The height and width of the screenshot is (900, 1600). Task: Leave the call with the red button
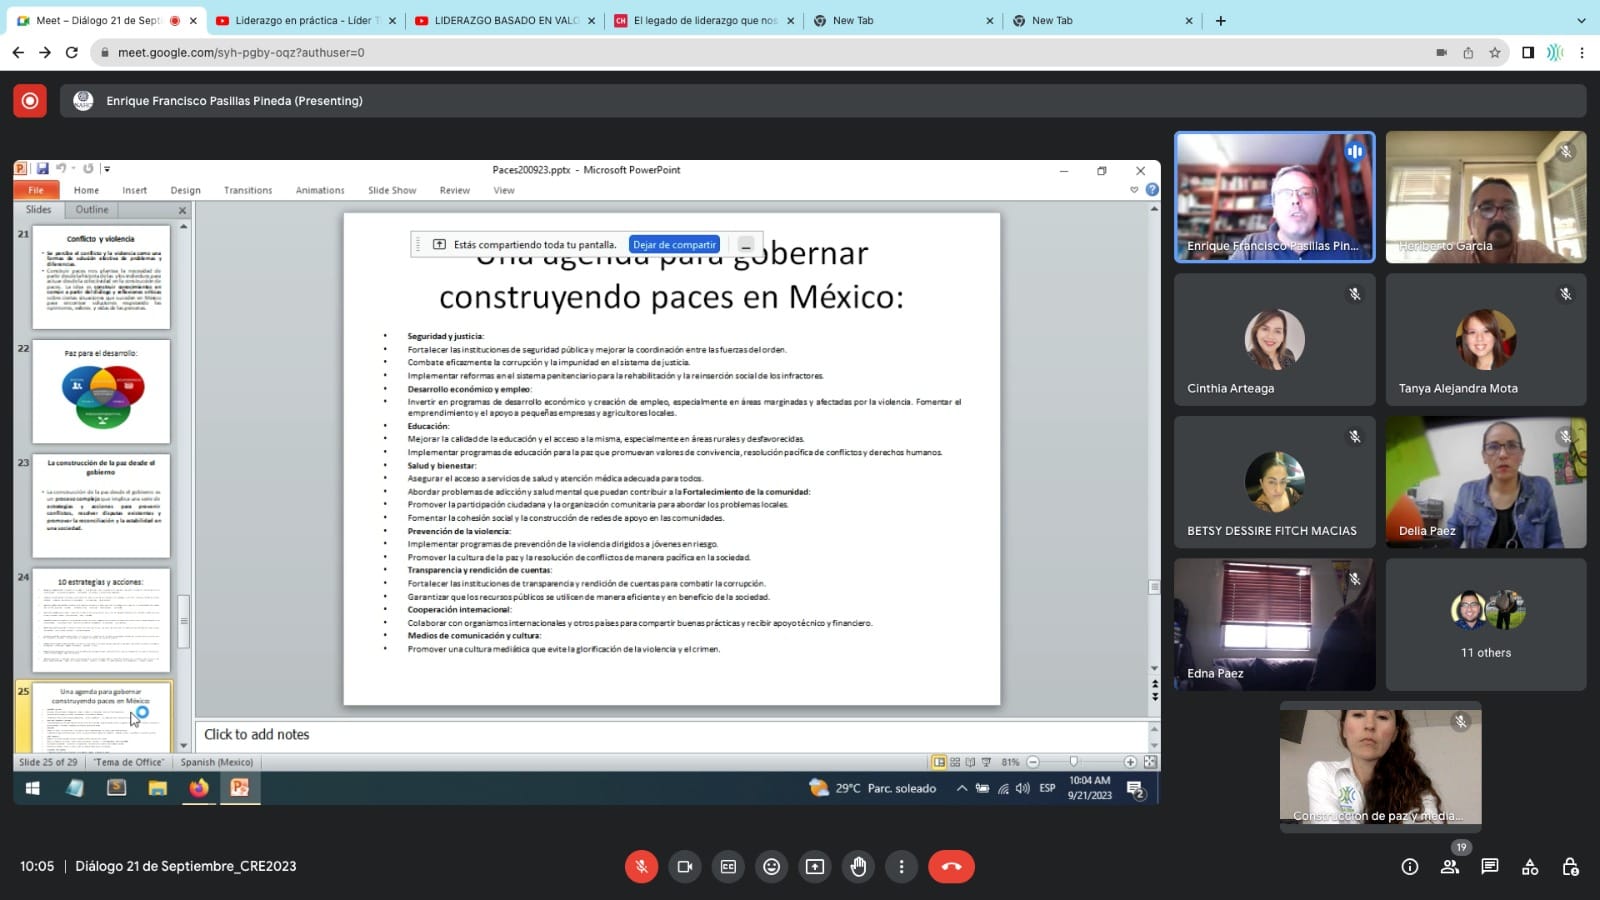tap(951, 866)
